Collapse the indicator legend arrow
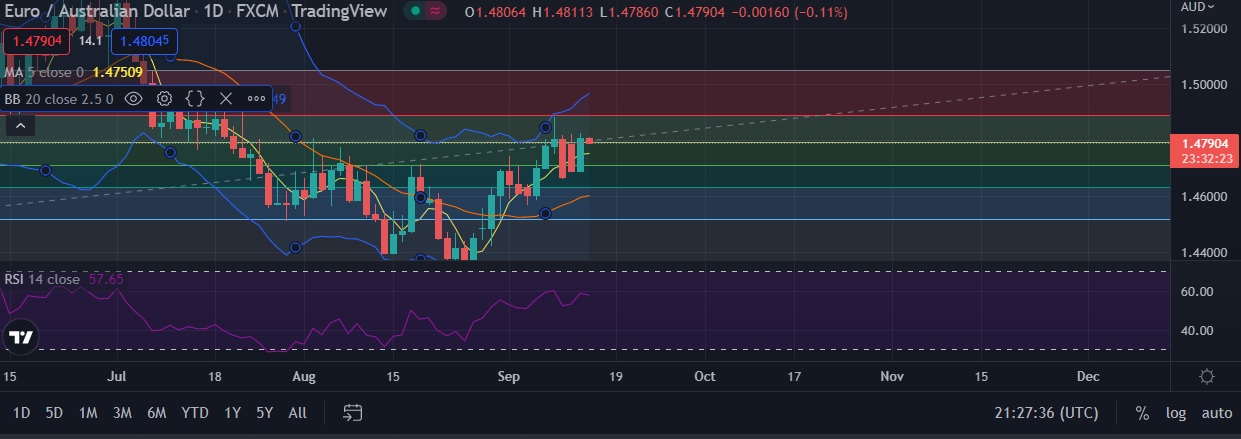Viewport: 1241px width, 439px height. point(18,125)
